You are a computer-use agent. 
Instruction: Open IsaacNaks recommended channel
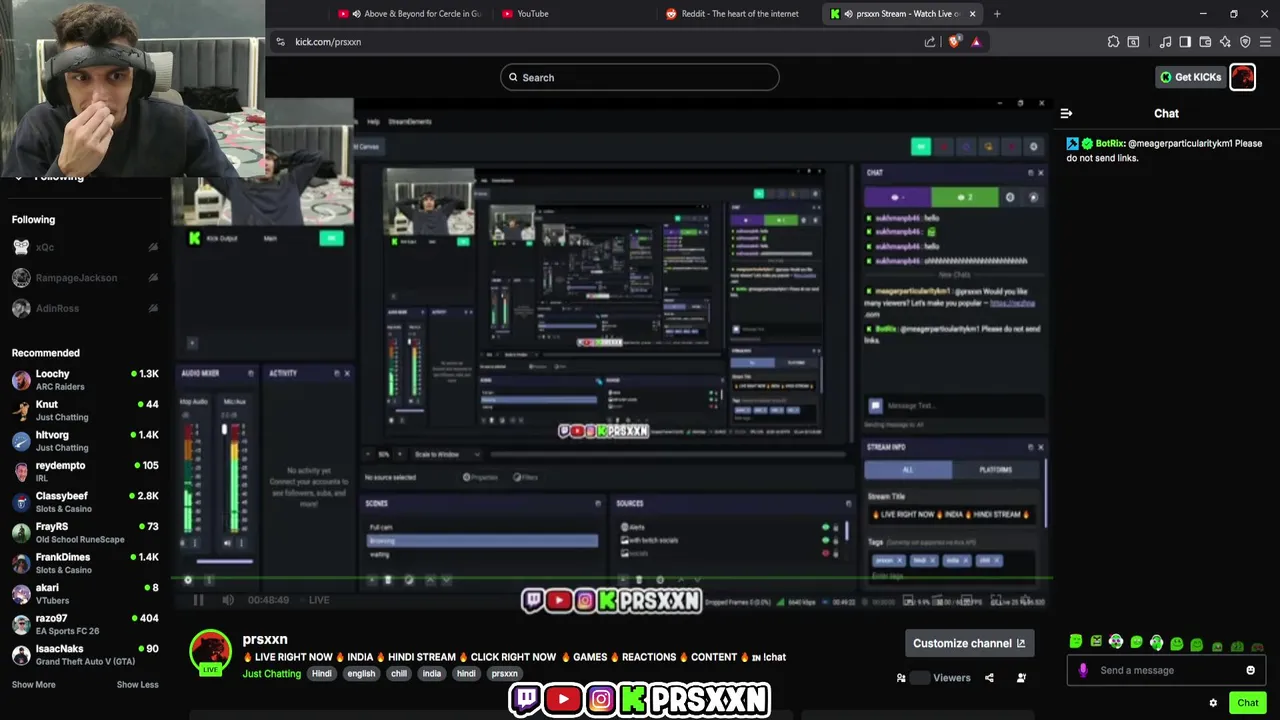pyautogui.click(x=85, y=655)
